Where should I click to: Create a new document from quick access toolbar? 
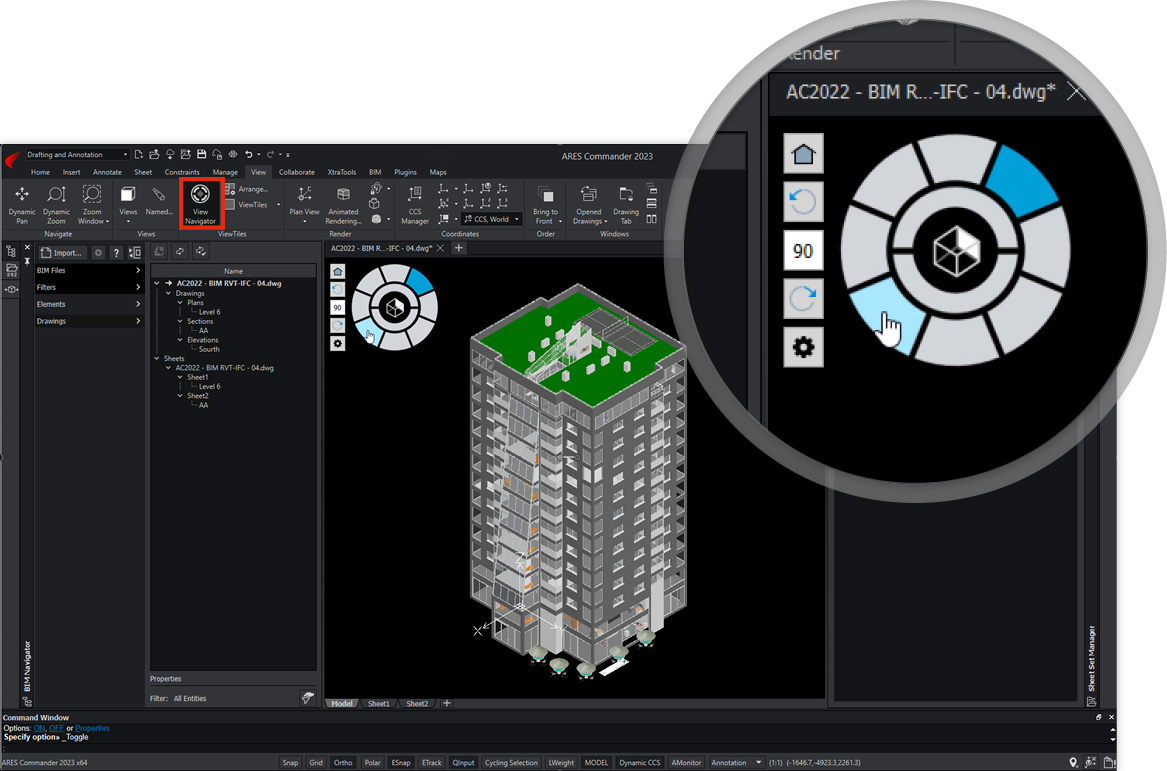138,155
